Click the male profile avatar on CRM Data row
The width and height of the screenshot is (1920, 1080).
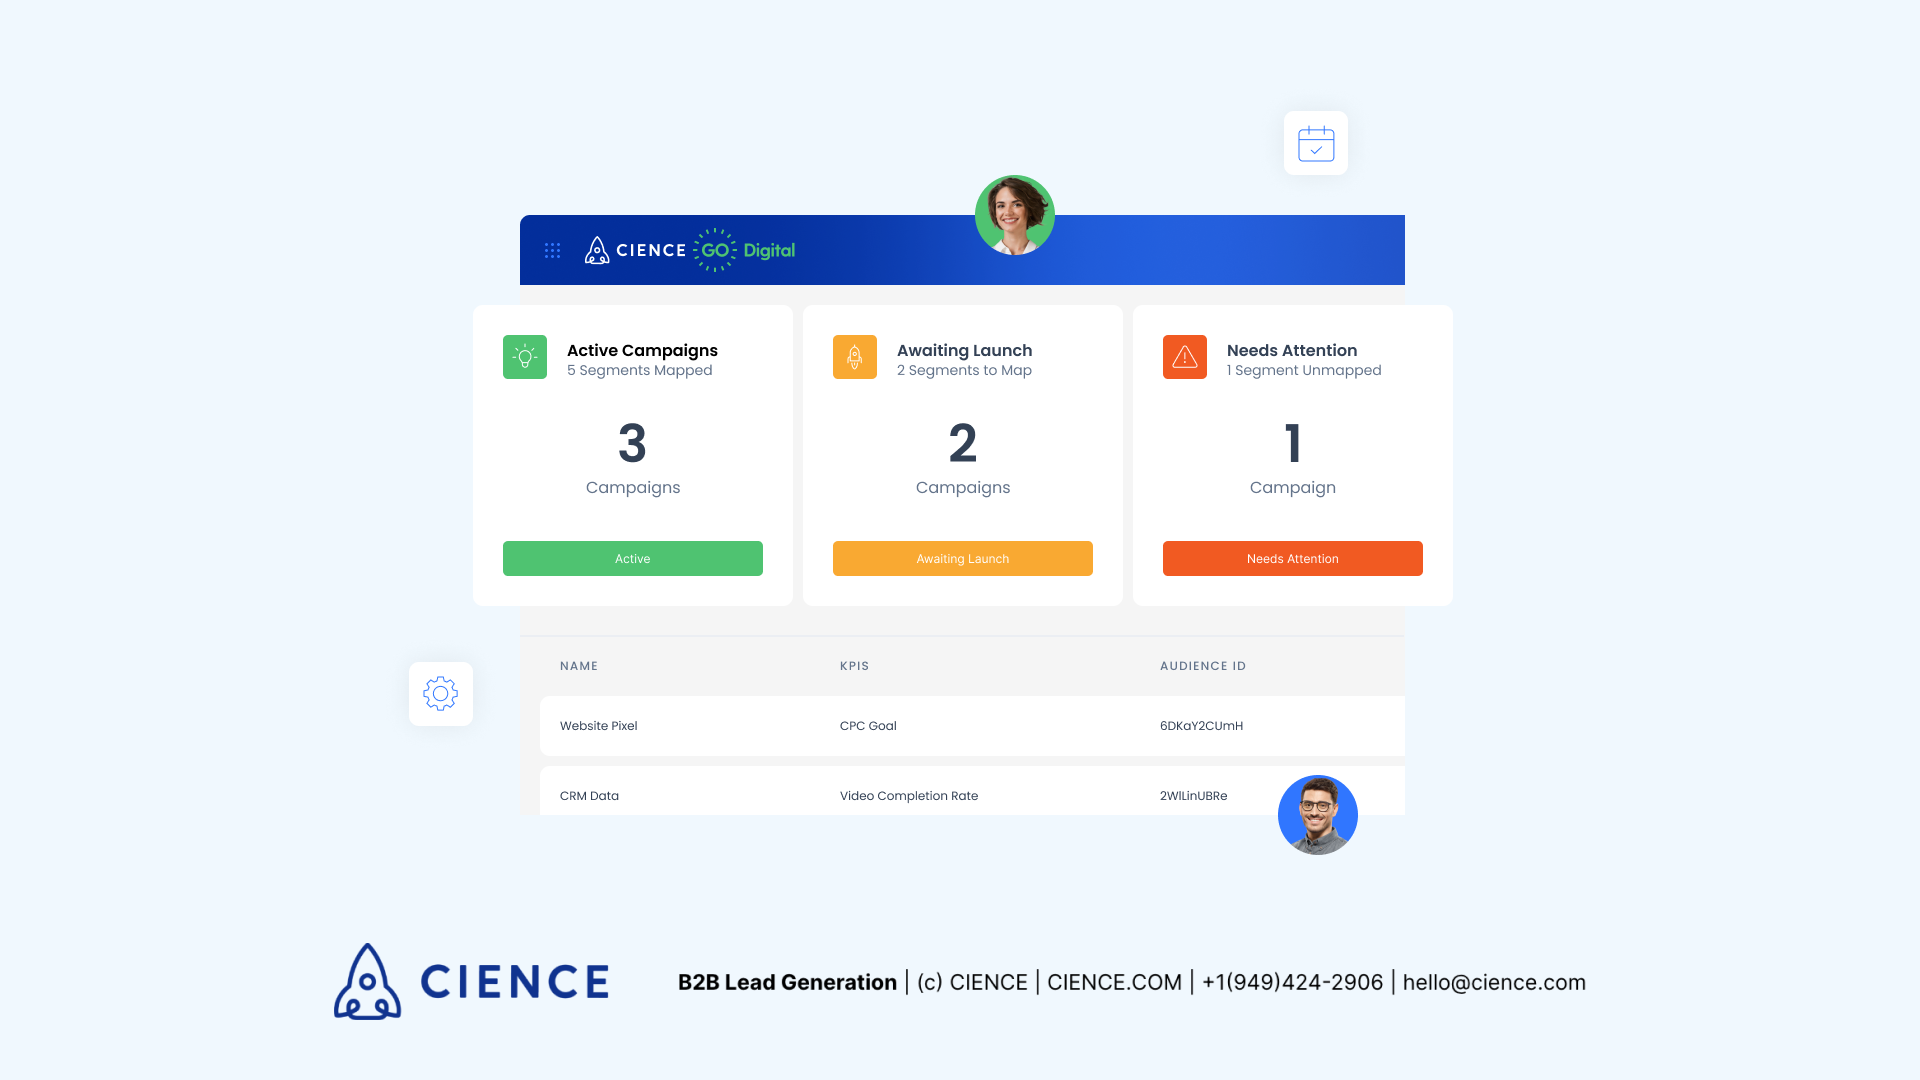(1317, 815)
